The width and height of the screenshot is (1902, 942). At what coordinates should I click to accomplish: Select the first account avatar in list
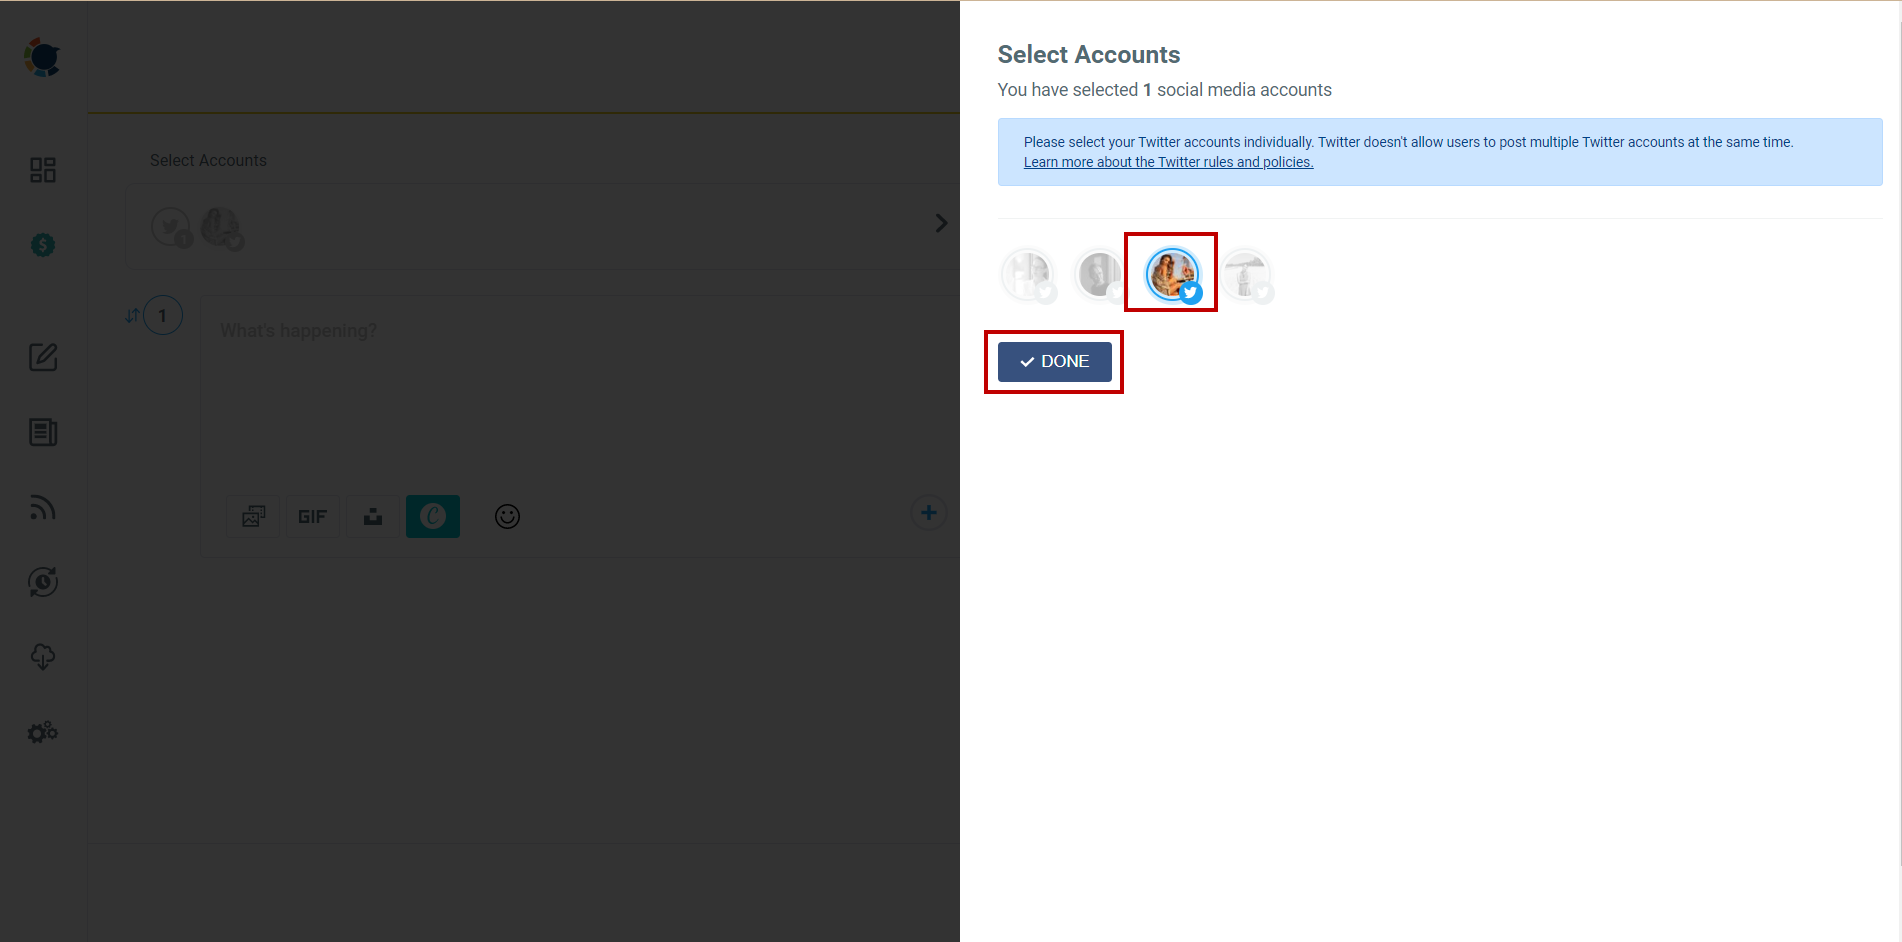point(1027,273)
